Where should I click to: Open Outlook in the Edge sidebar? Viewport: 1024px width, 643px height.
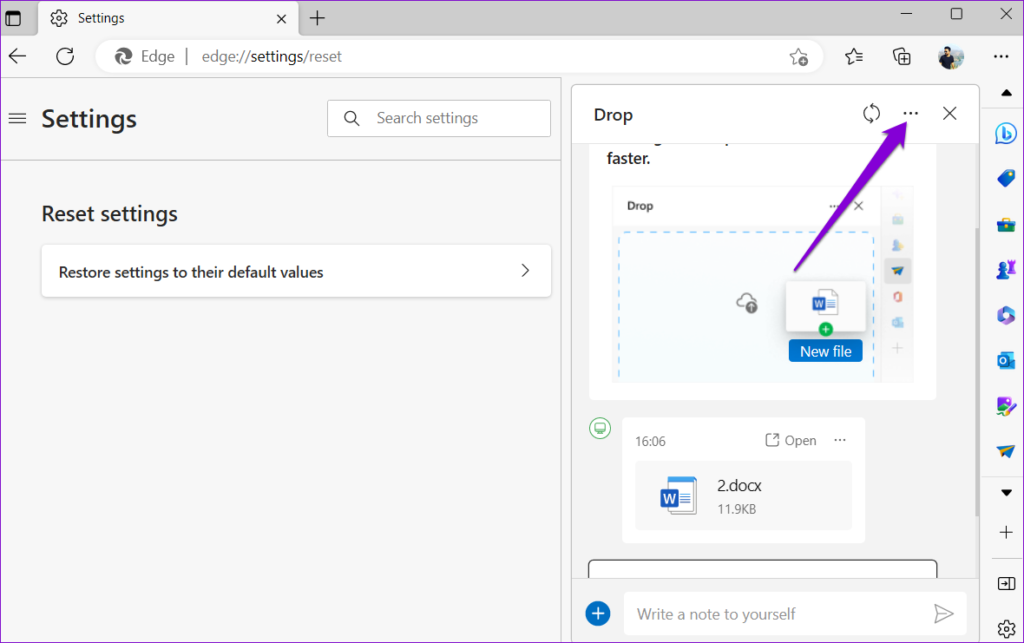point(1005,361)
